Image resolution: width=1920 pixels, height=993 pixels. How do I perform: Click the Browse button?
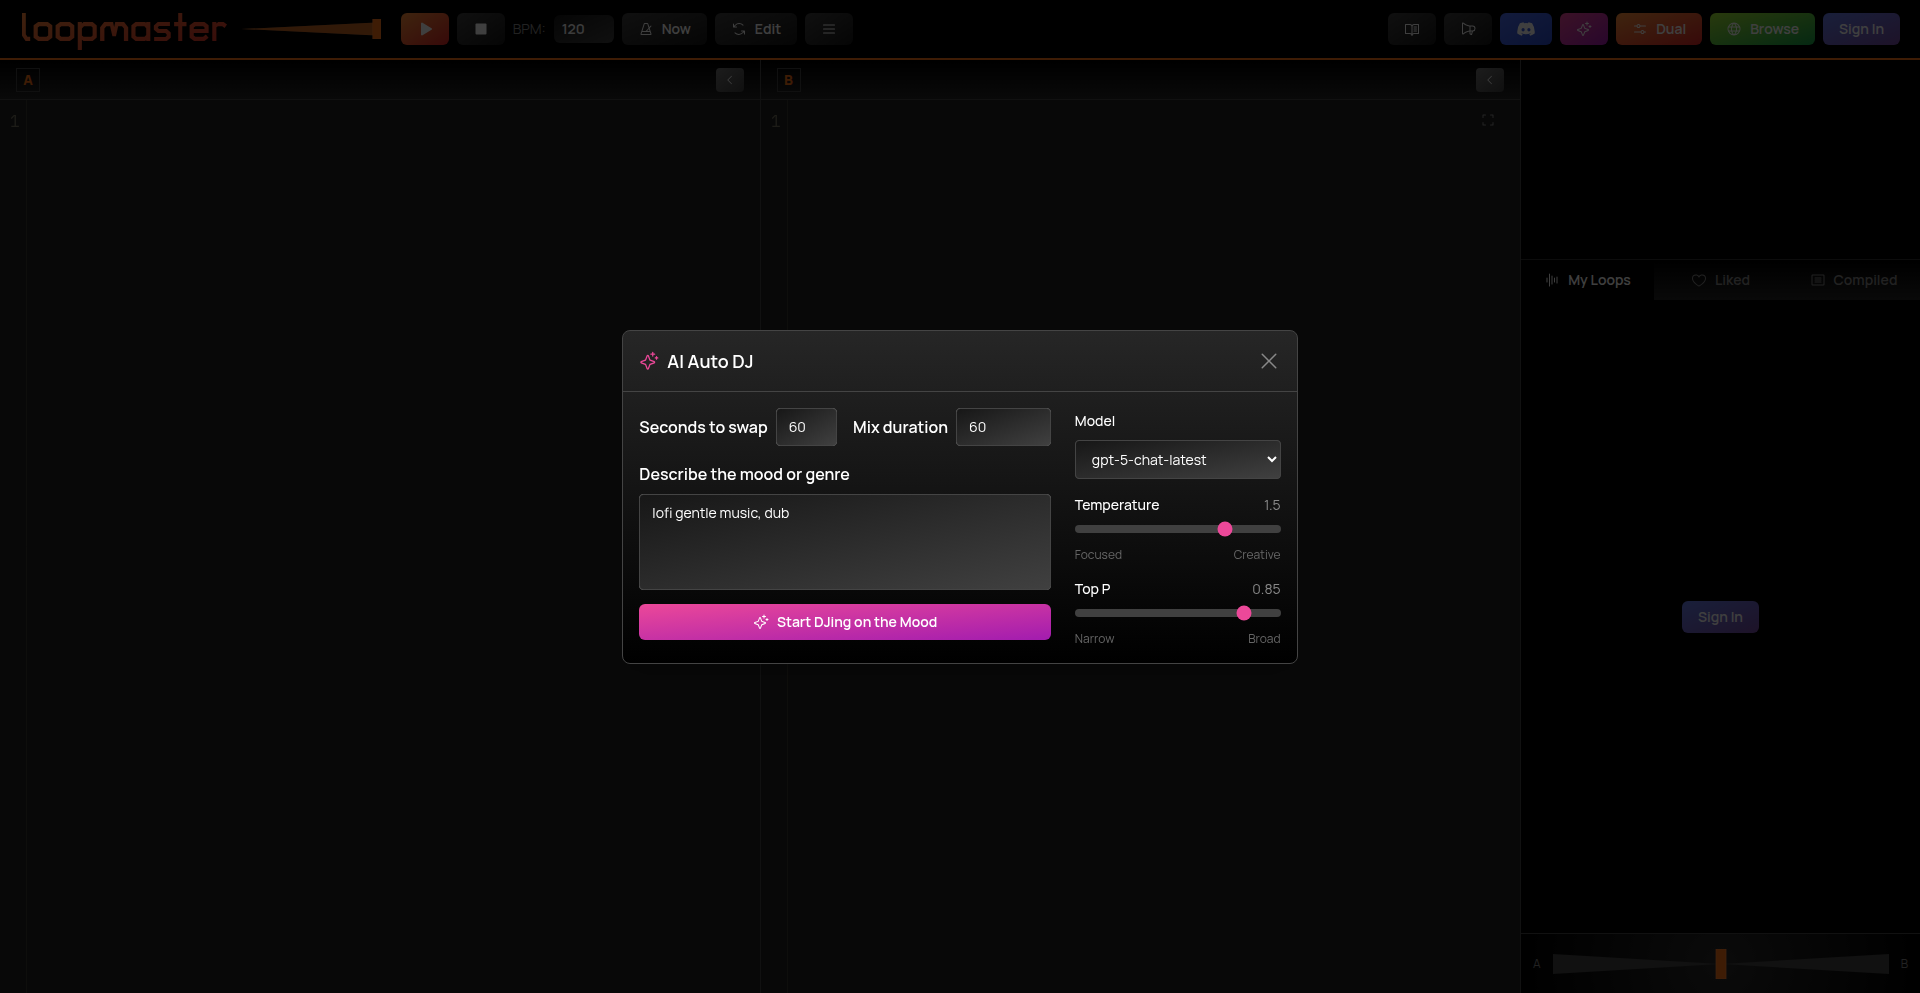point(1761,29)
